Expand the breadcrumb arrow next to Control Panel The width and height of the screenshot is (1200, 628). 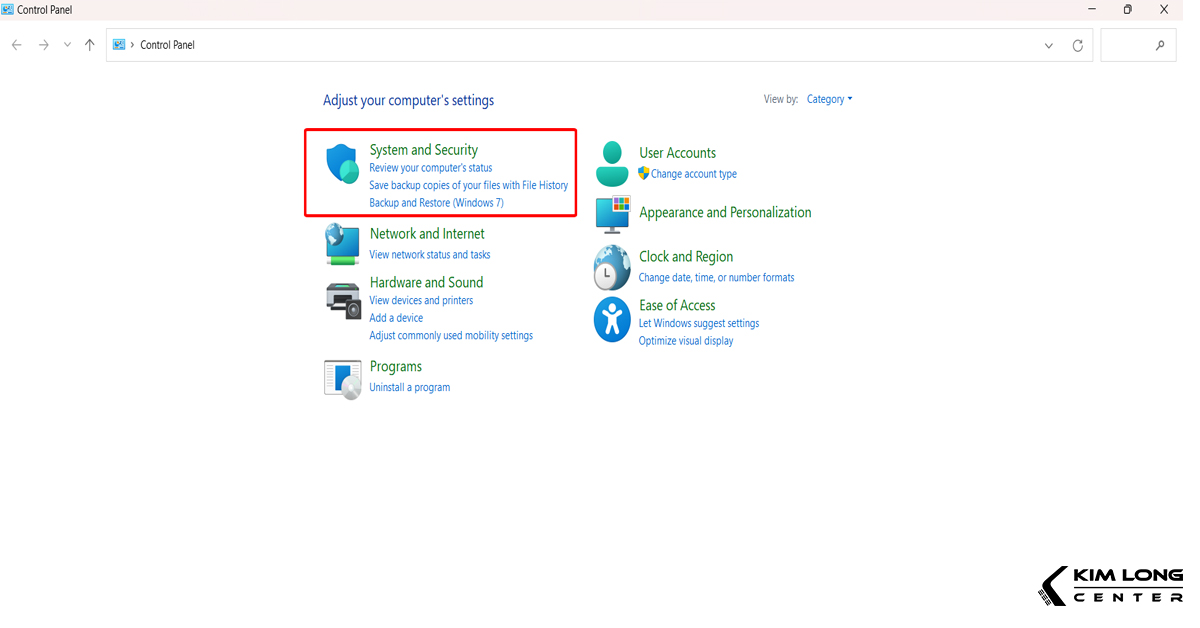[133, 44]
